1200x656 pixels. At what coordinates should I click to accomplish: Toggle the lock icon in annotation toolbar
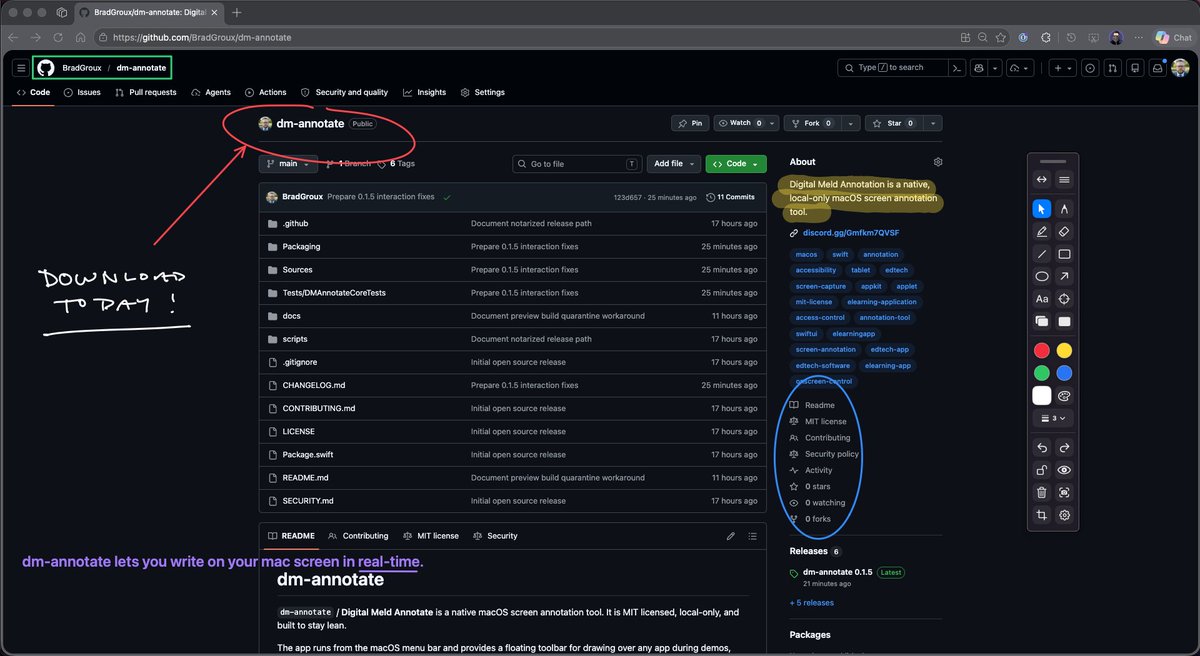coord(1042,470)
